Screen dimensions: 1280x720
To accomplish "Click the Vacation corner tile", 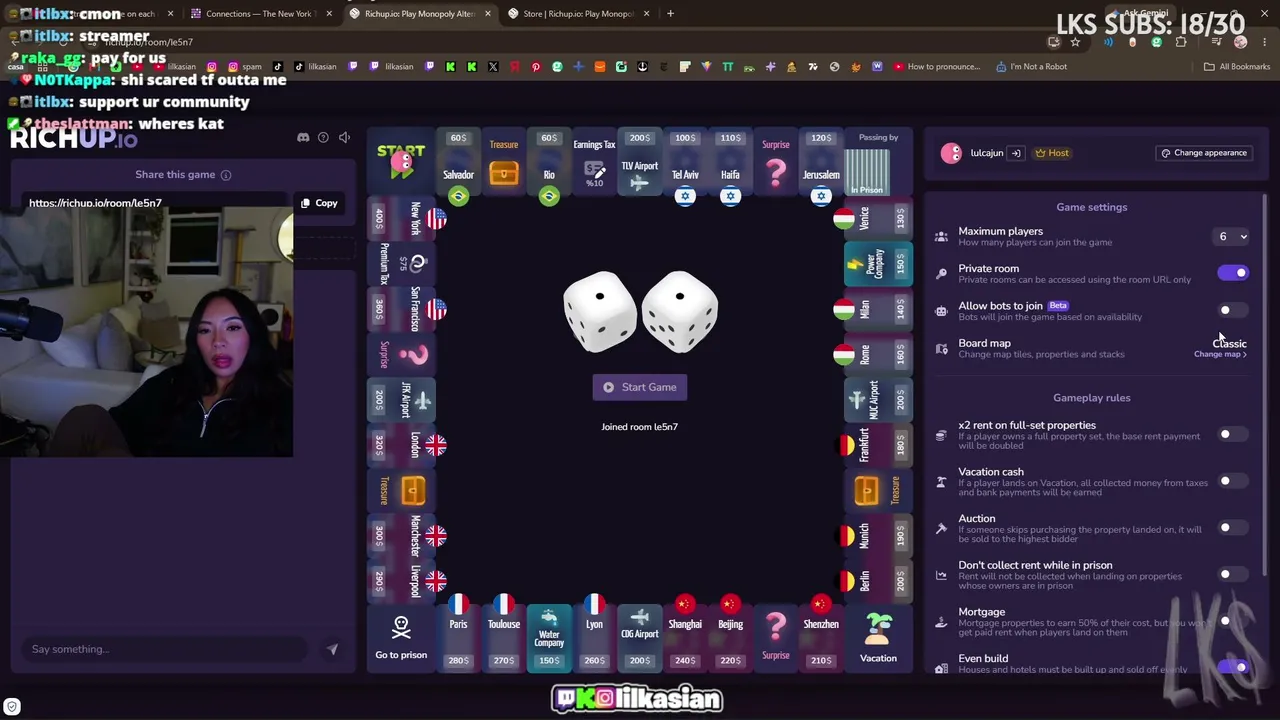I will pos(878,637).
